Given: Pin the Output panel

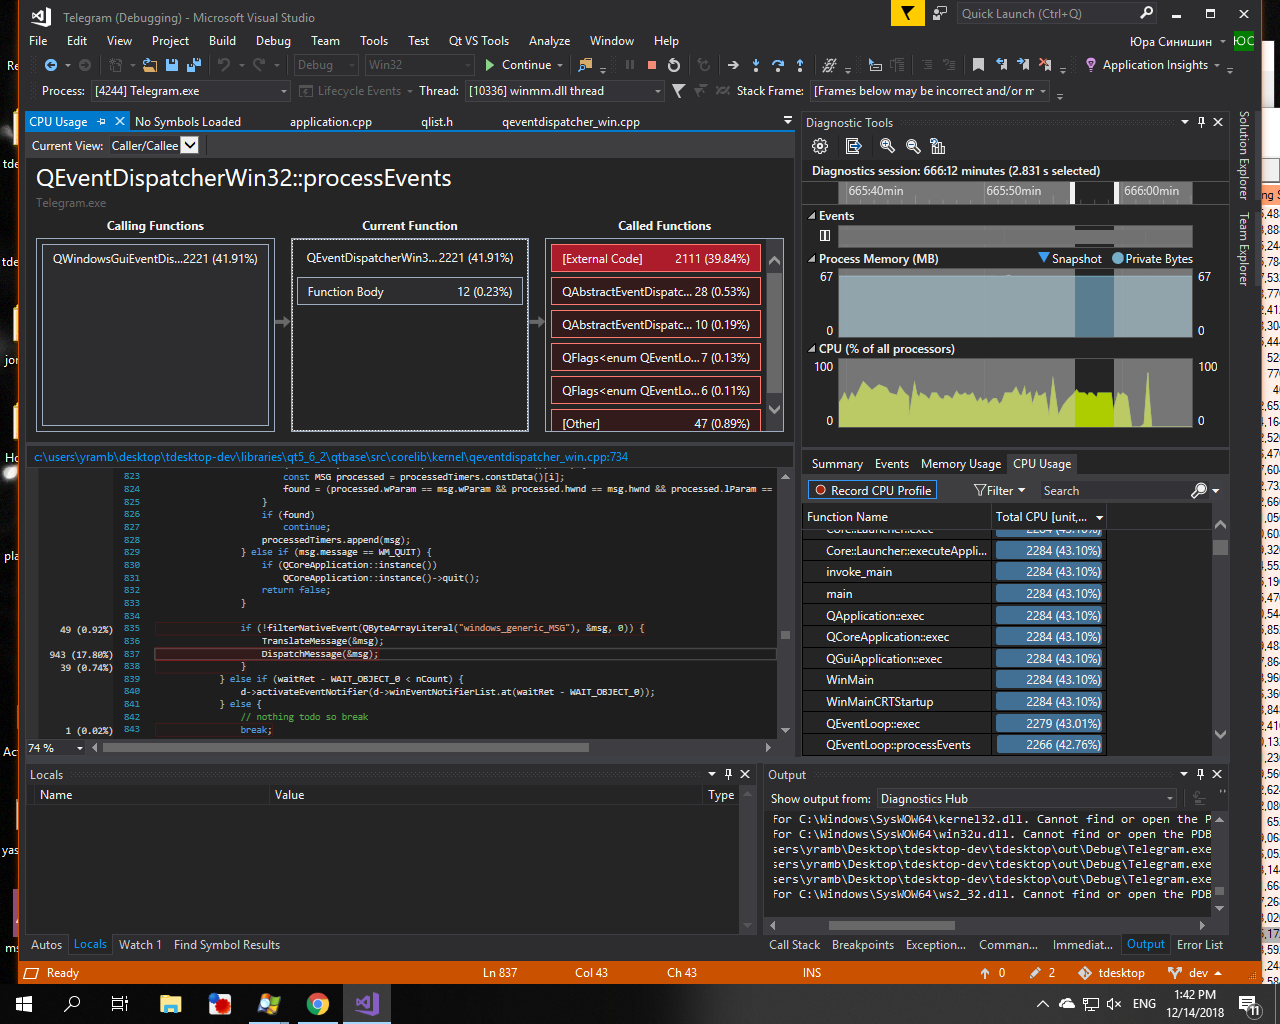Looking at the screenshot, I should 1200,774.
